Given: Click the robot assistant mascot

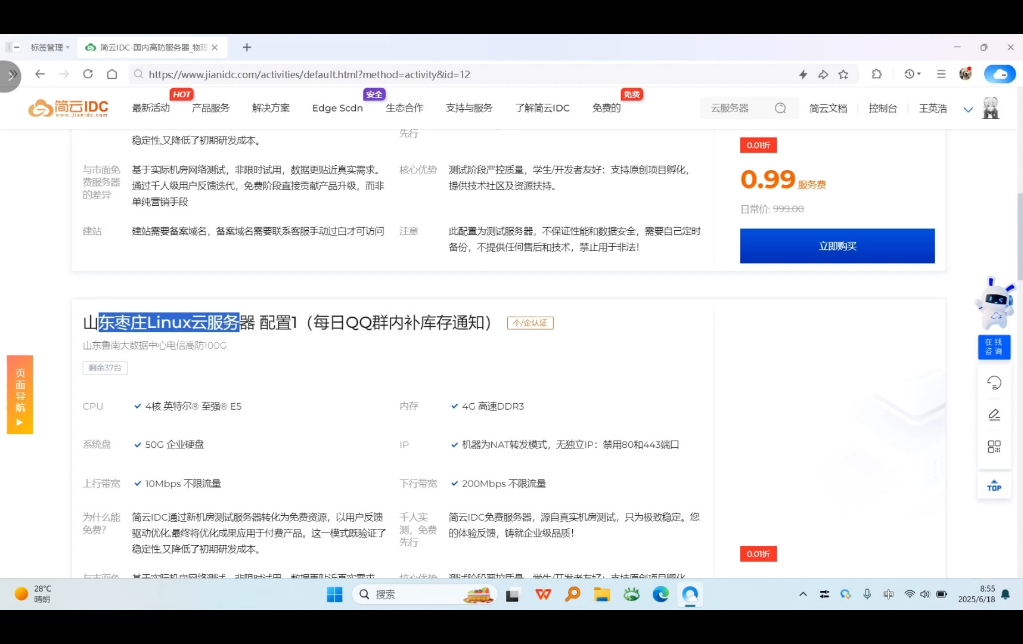Looking at the screenshot, I should point(994,303).
